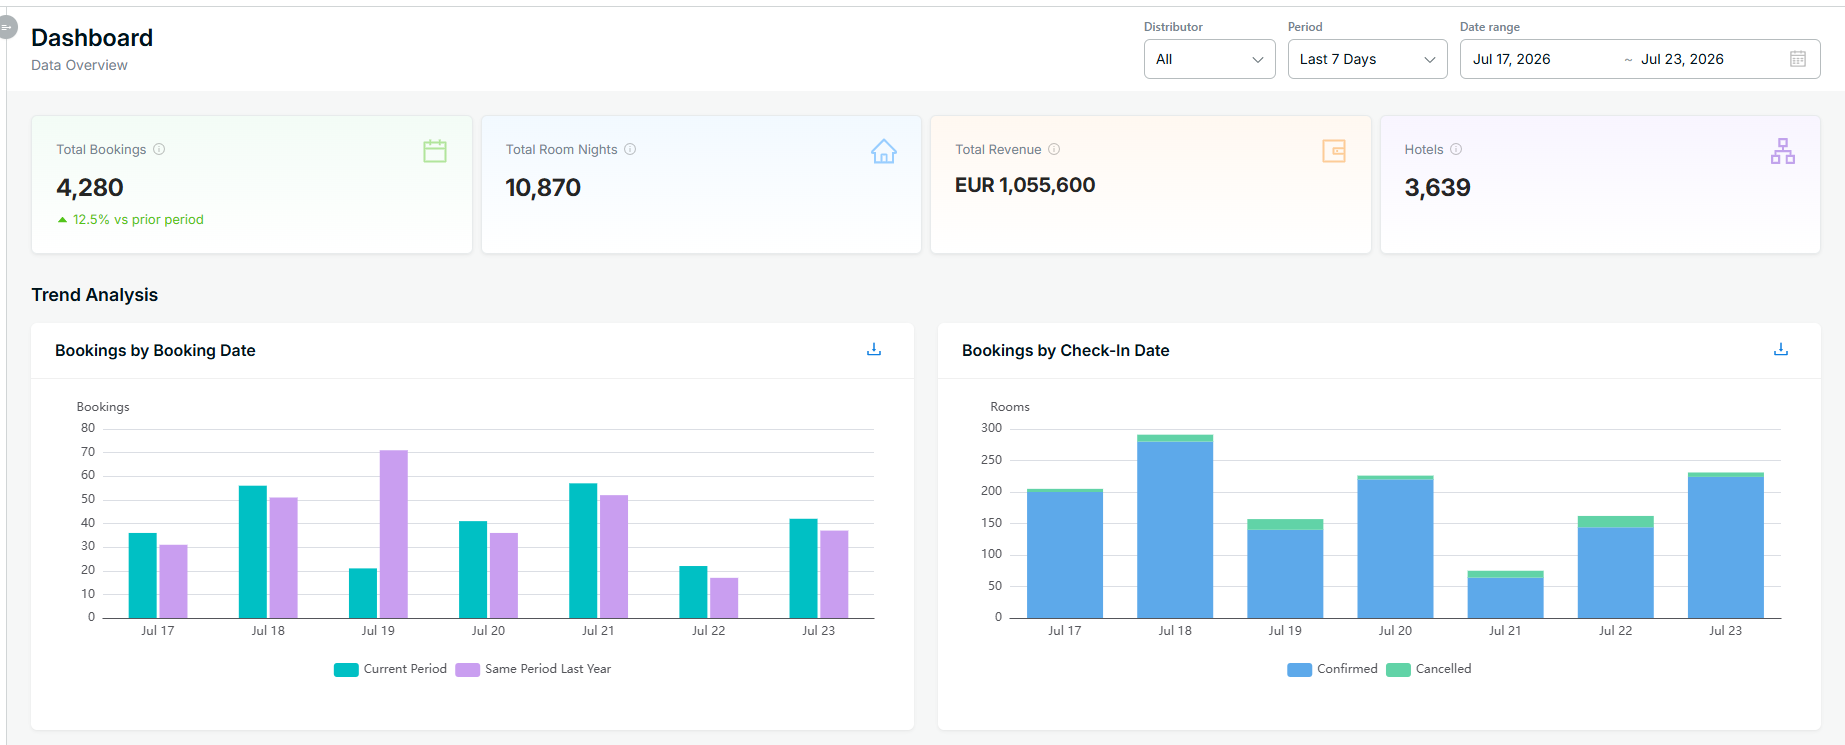Click the sidebar expand toggle icon
Viewport: 1845px width, 745px height.
click(7, 27)
